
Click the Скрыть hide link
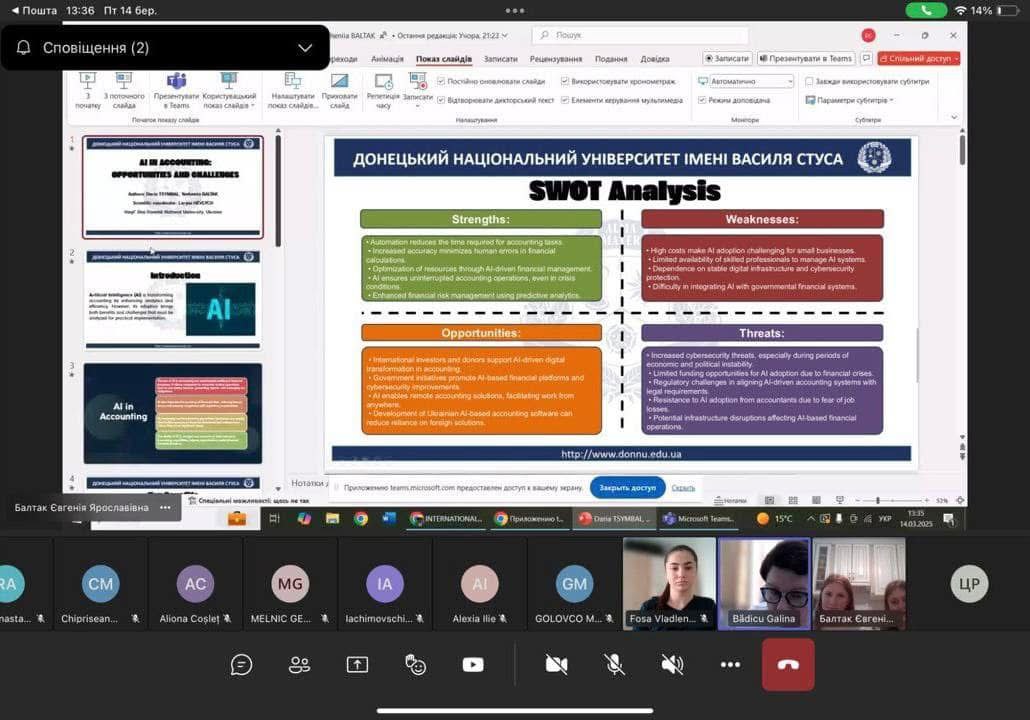[683, 487]
